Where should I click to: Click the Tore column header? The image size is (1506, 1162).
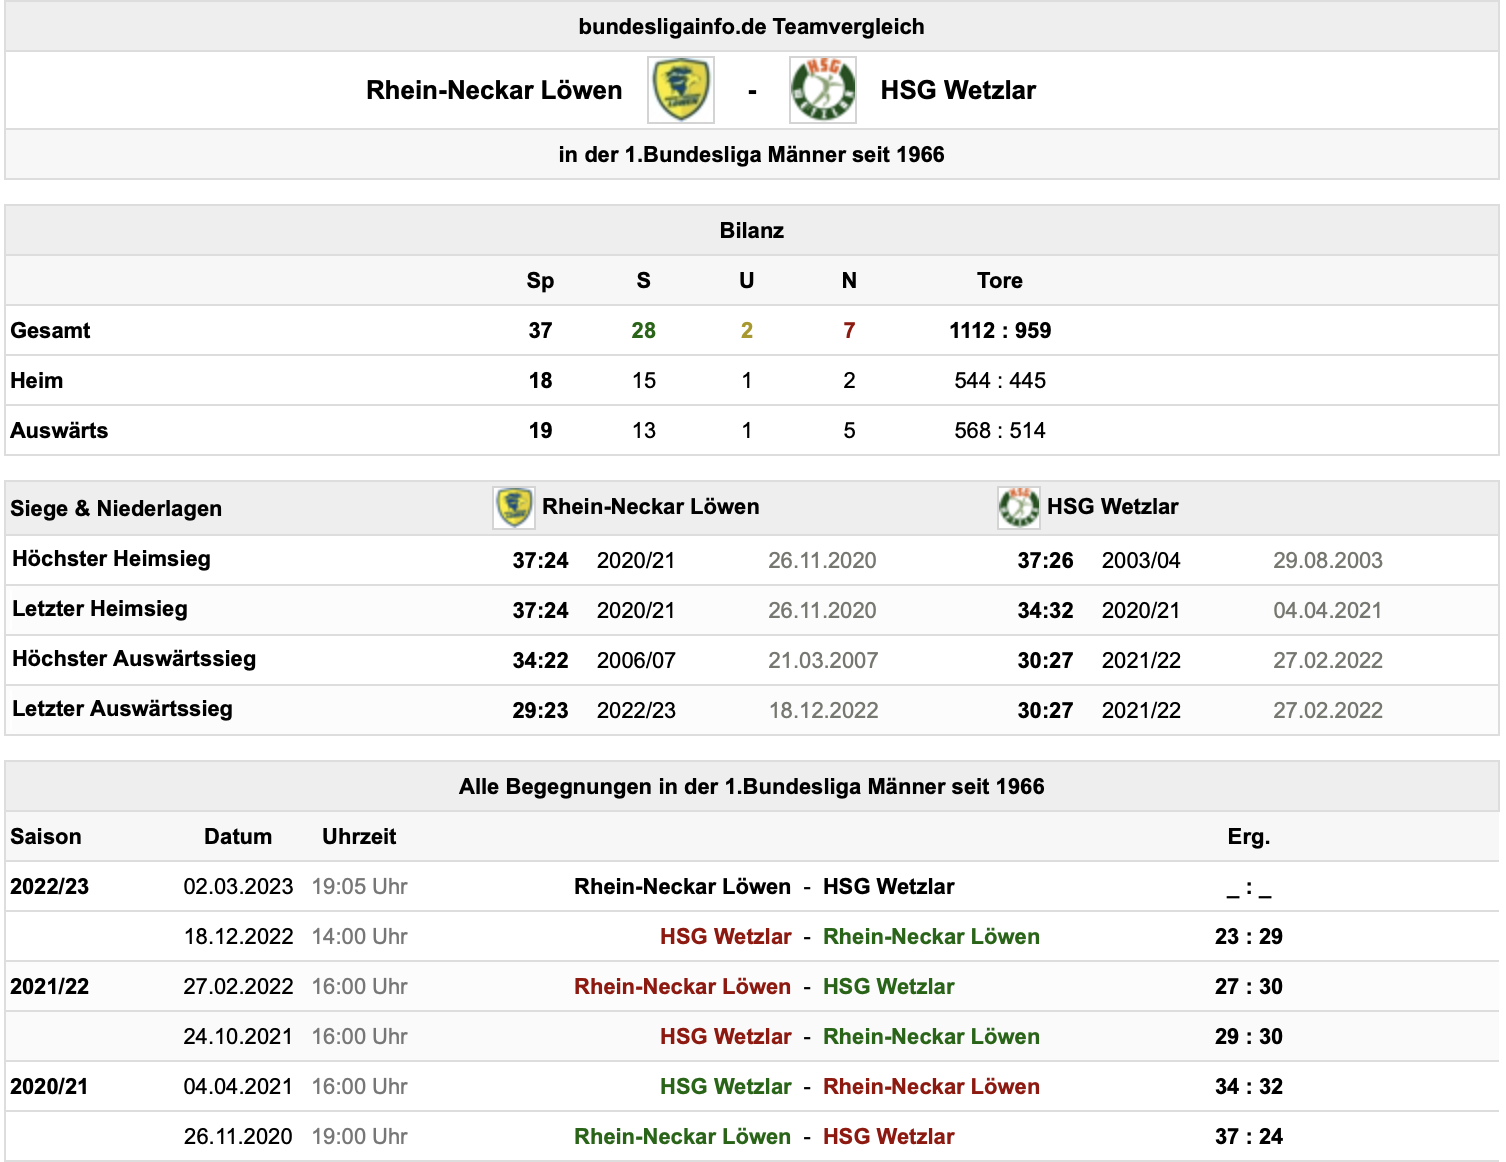click(x=1000, y=281)
